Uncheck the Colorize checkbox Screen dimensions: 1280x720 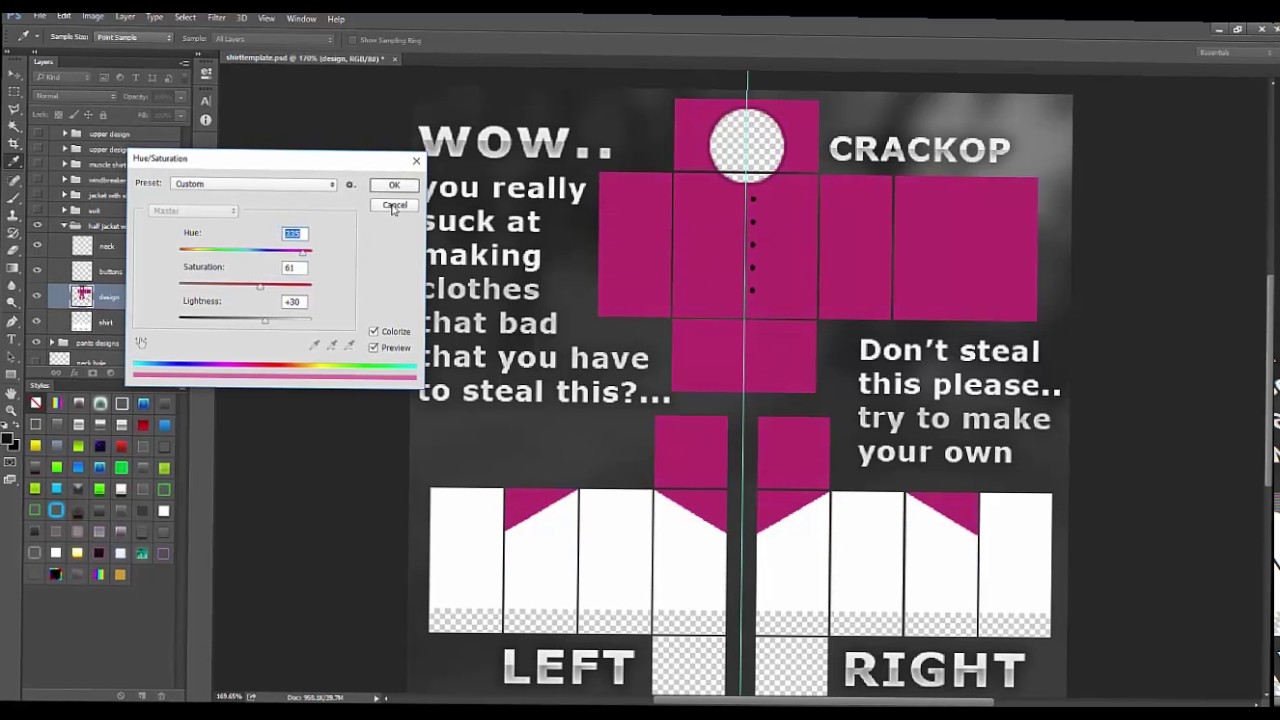(374, 331)
